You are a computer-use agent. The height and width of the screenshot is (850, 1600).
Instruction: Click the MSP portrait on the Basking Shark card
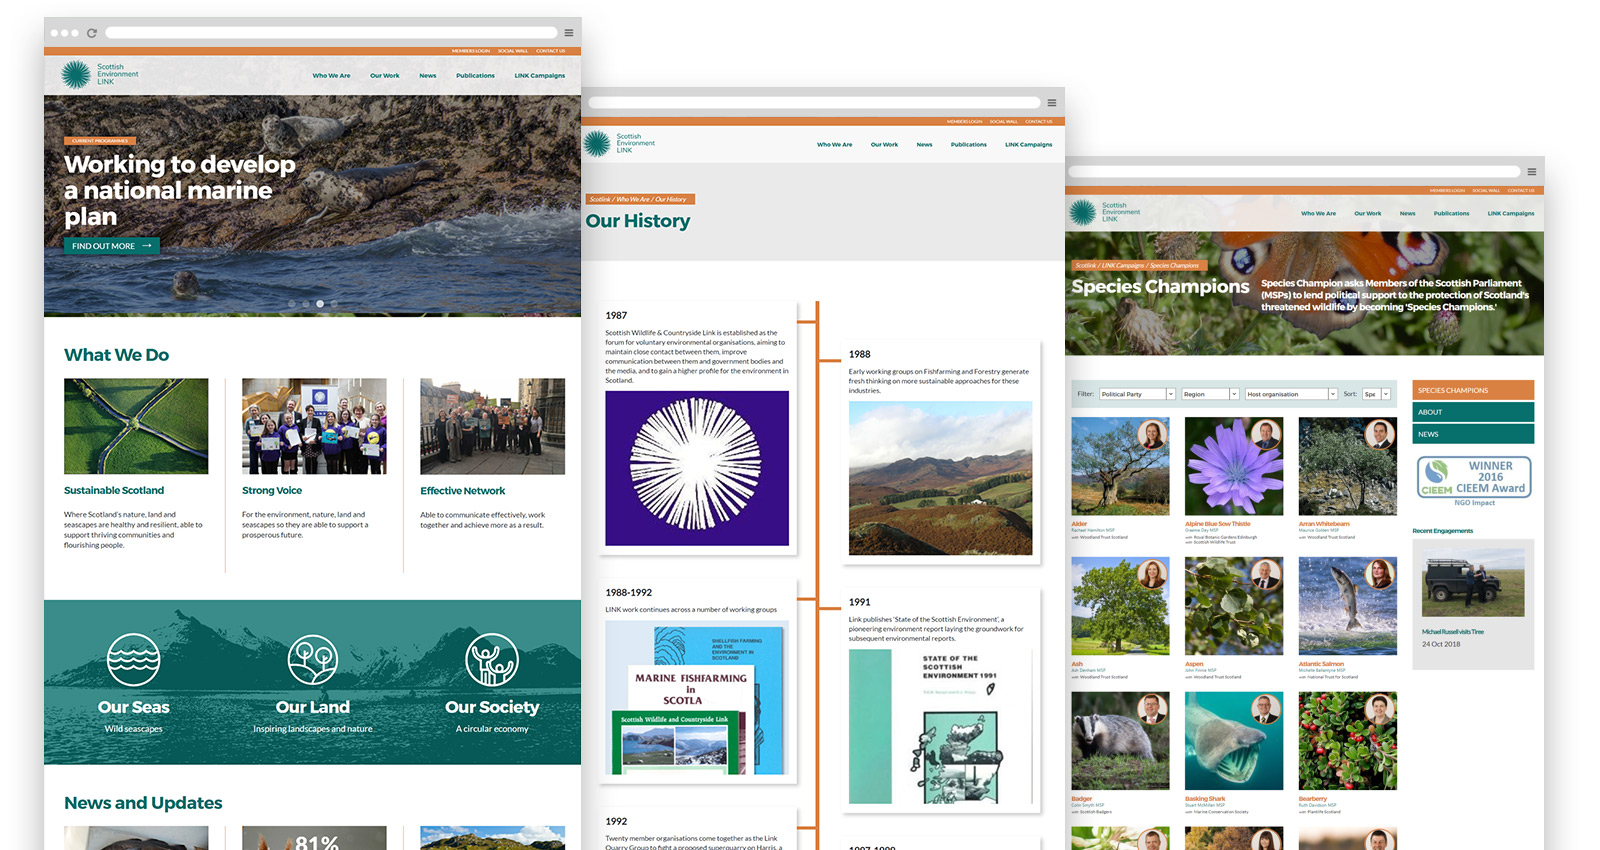click(1266, 709)
